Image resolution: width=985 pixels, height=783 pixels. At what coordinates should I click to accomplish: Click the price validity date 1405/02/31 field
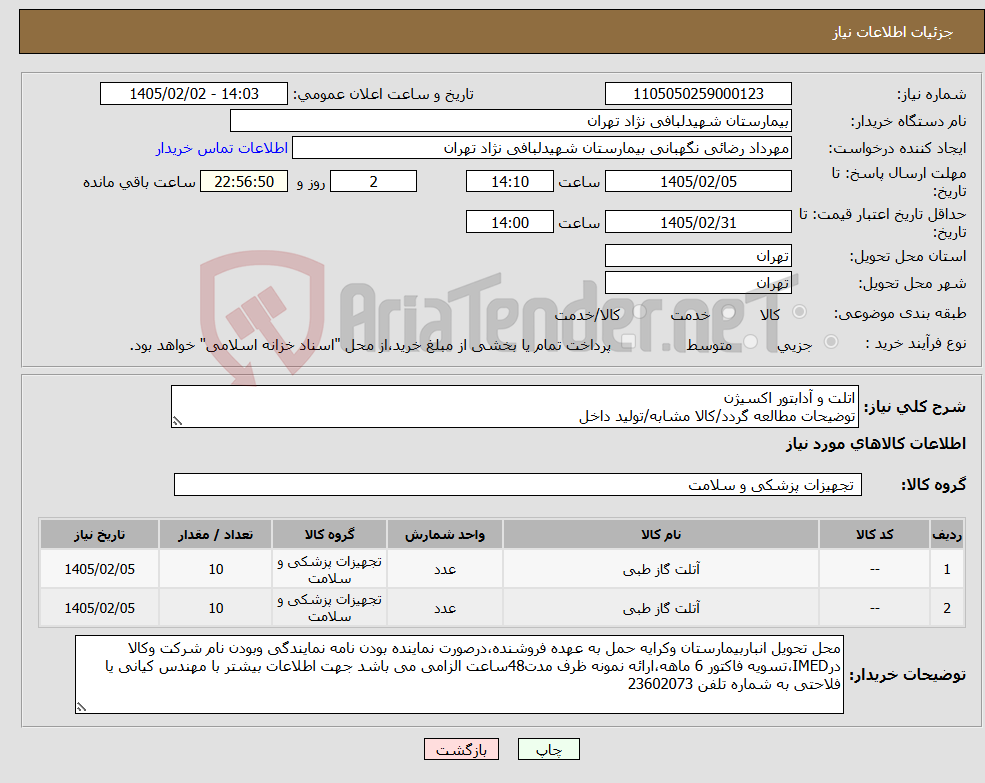pos(698,222)
